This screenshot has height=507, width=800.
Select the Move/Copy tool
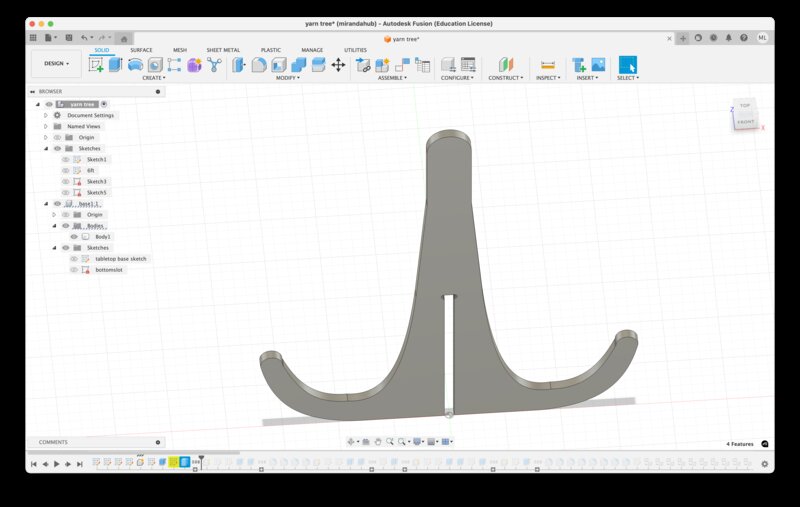(338, 65)
